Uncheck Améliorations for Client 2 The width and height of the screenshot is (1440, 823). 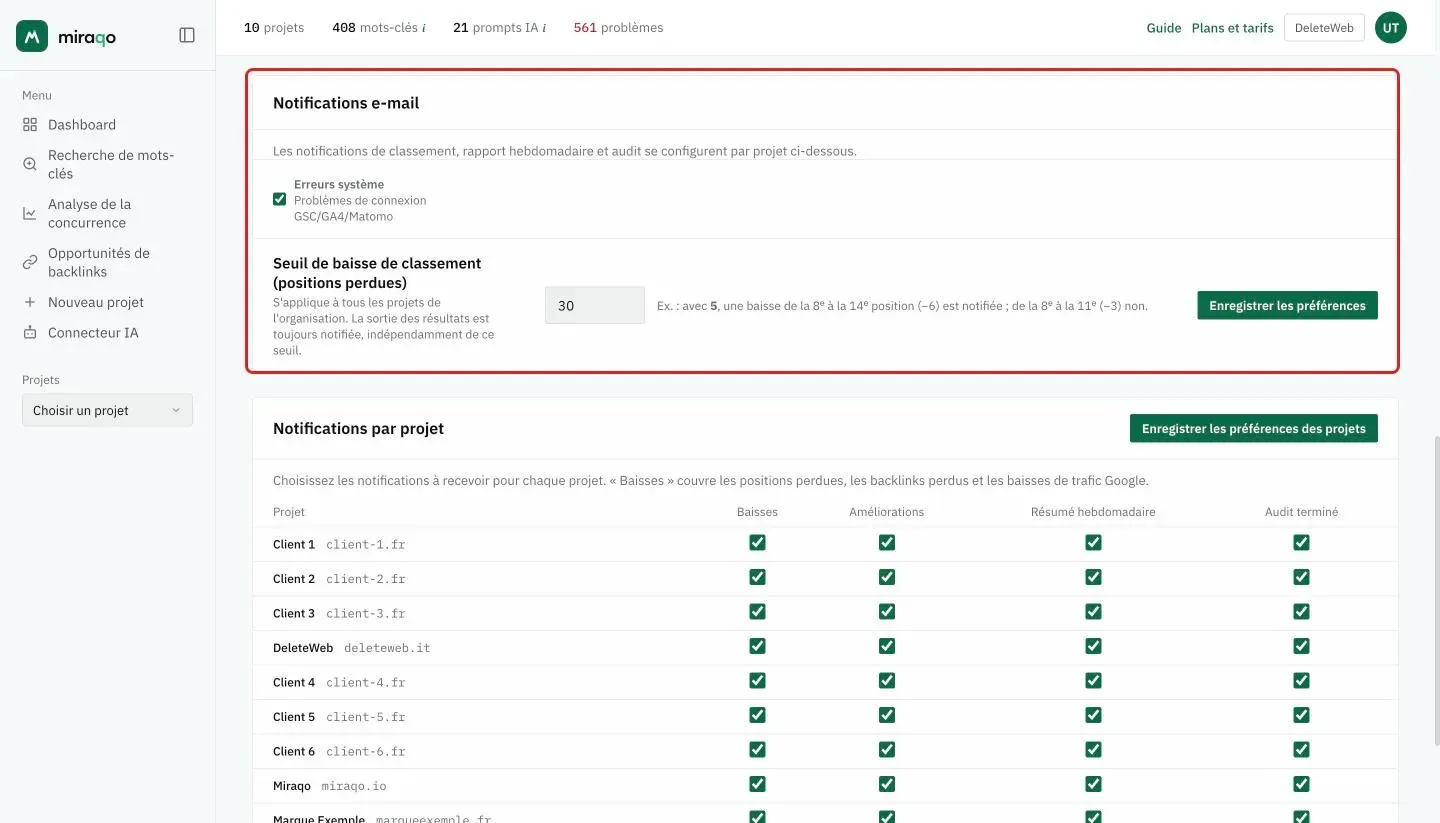[887, 577]
